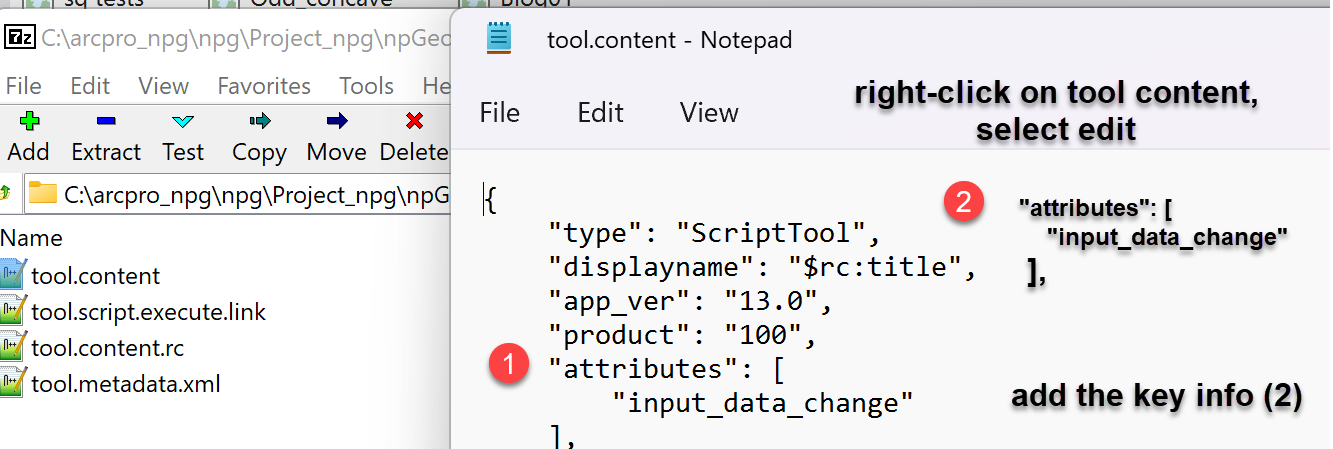Open the 7-Zip File menu
Image resolution: width=1333 pixels, height=449 pixels.
coord(24,86)
